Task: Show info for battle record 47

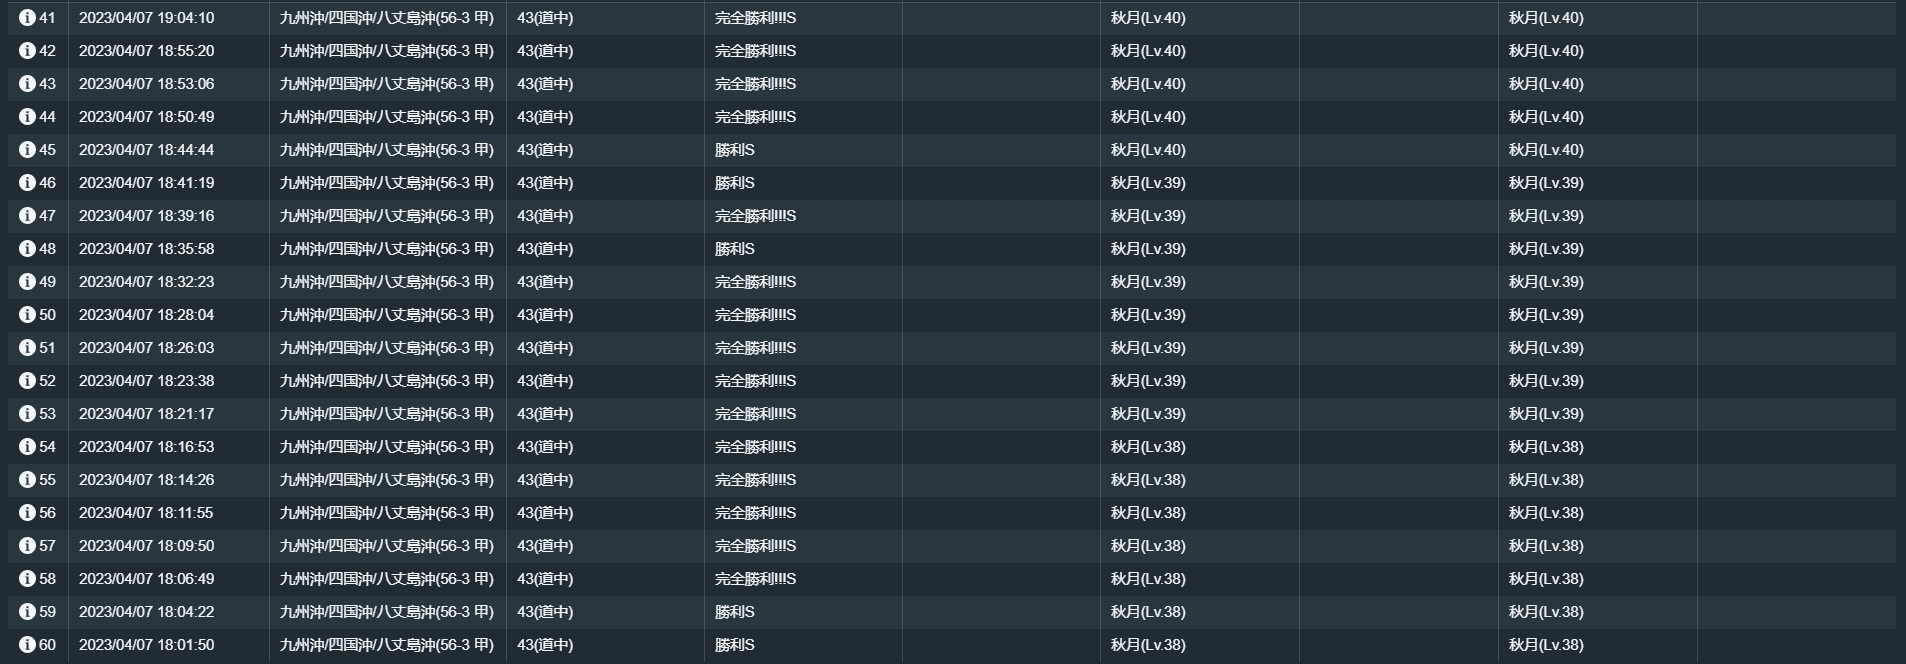Action: [27, 216]
